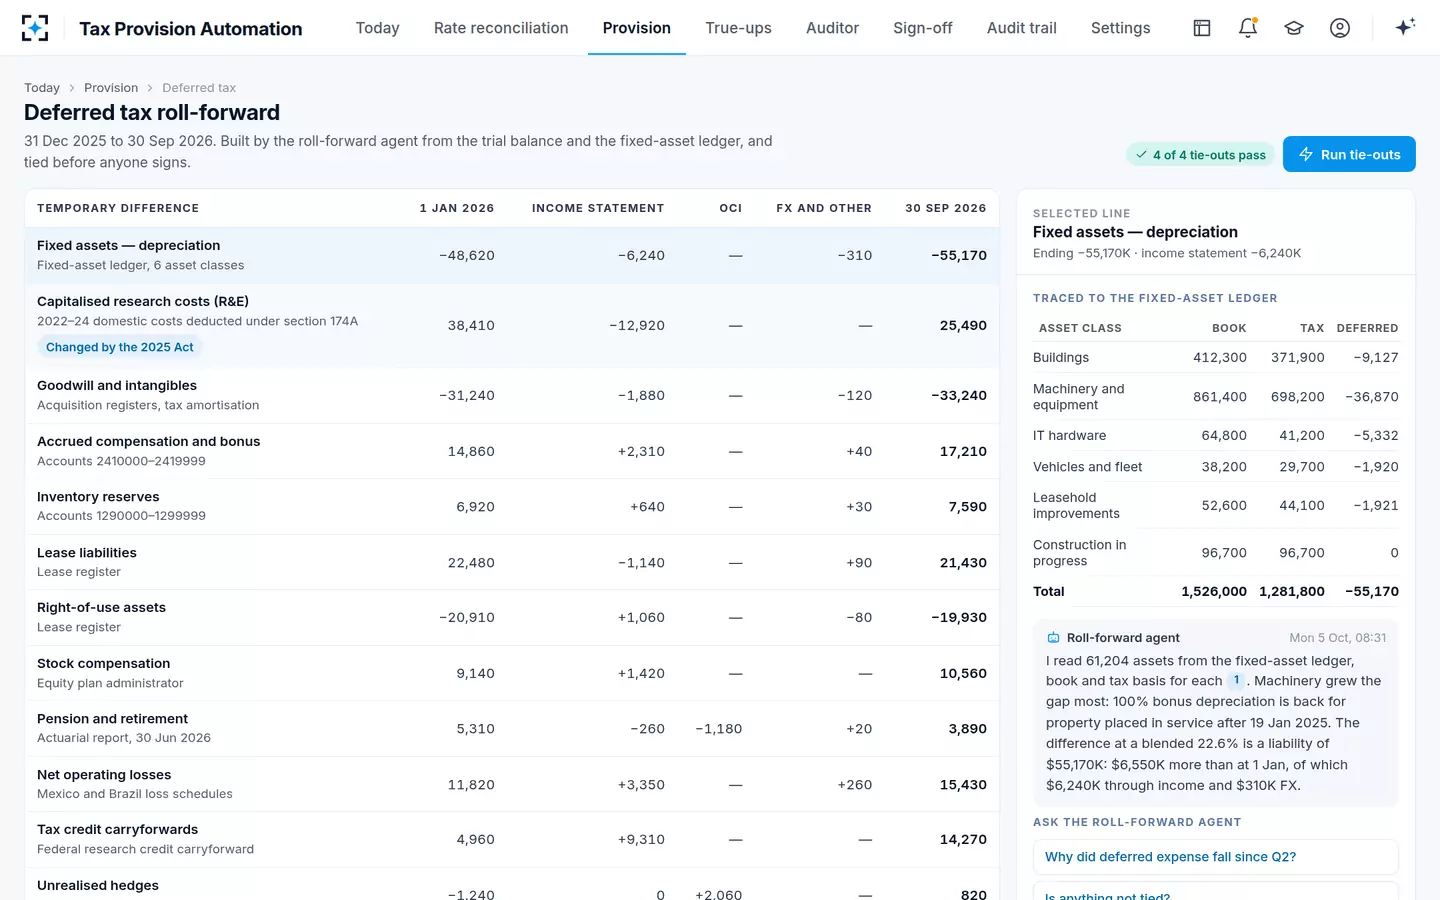The image size is (1440, 900).
Task: Click the Buildings asset class row
Action: (1216, 358)
